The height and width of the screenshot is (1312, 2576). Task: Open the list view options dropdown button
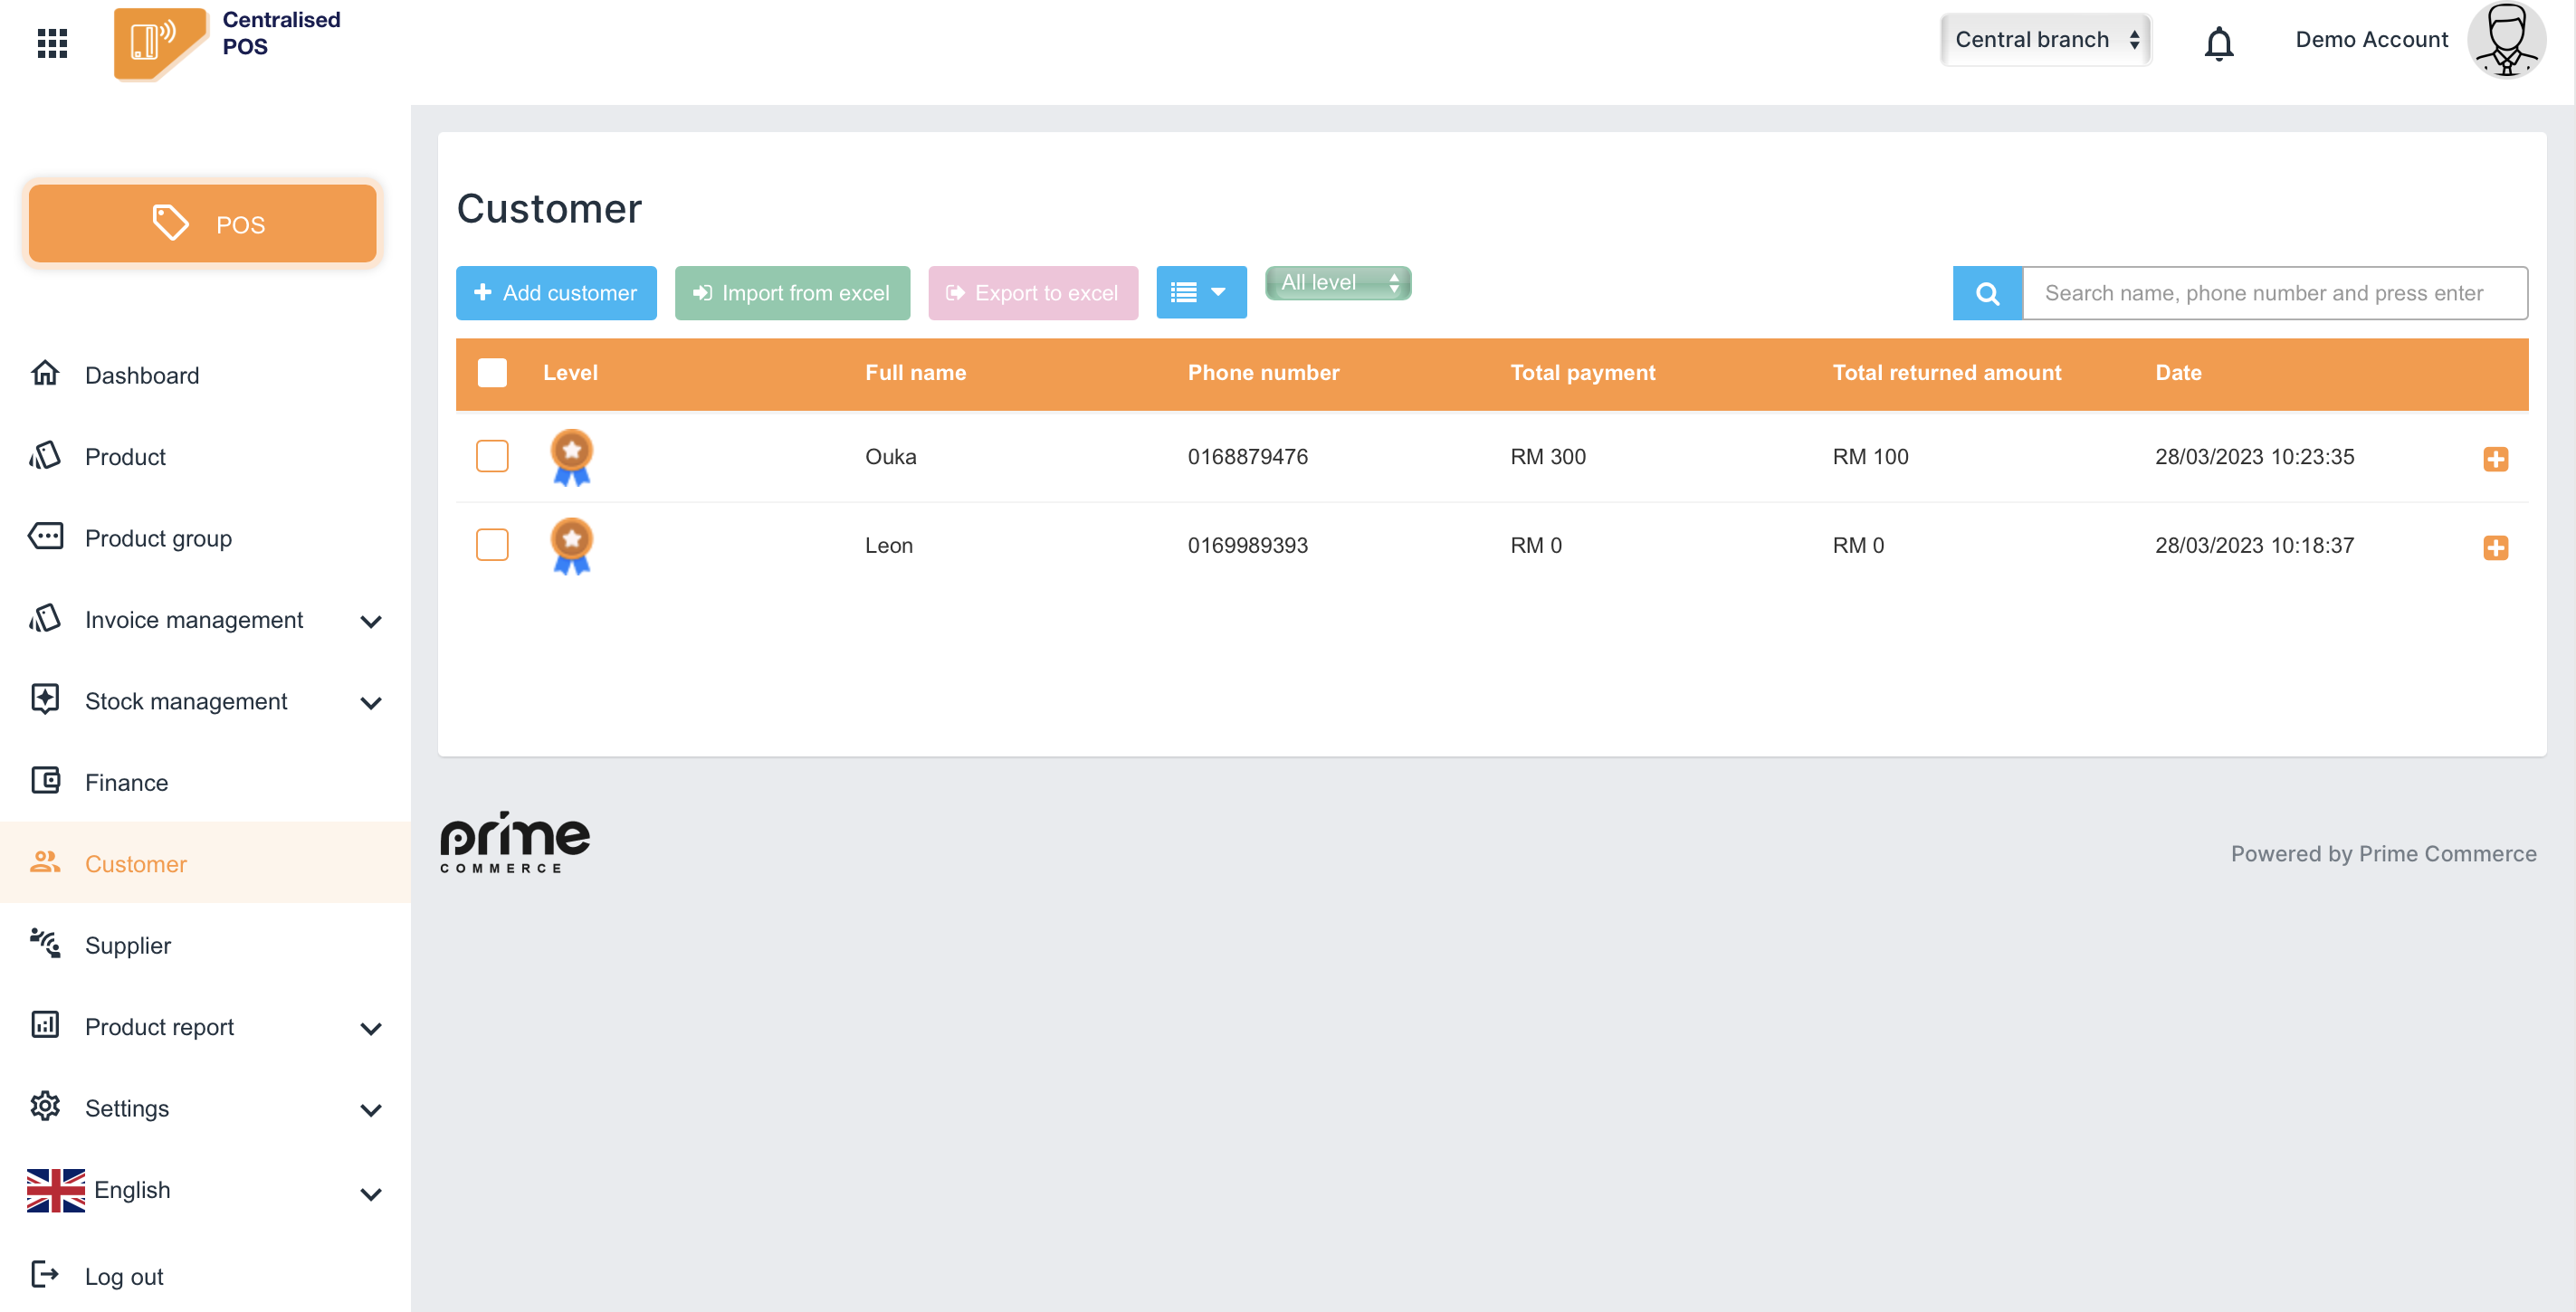click(x=1201, y=293)
